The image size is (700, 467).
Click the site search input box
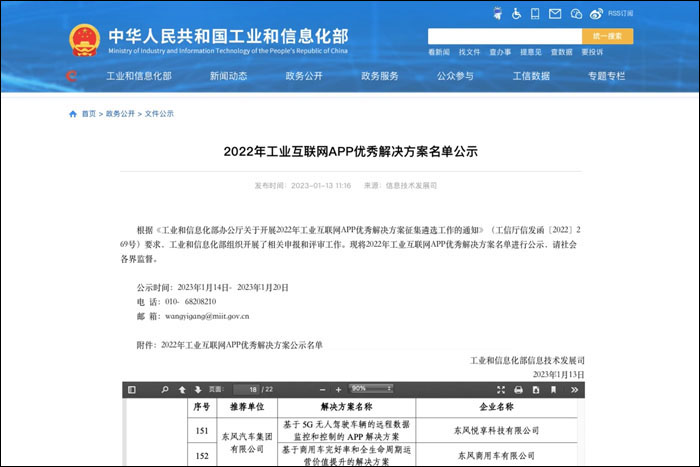(x=504, y=36)
